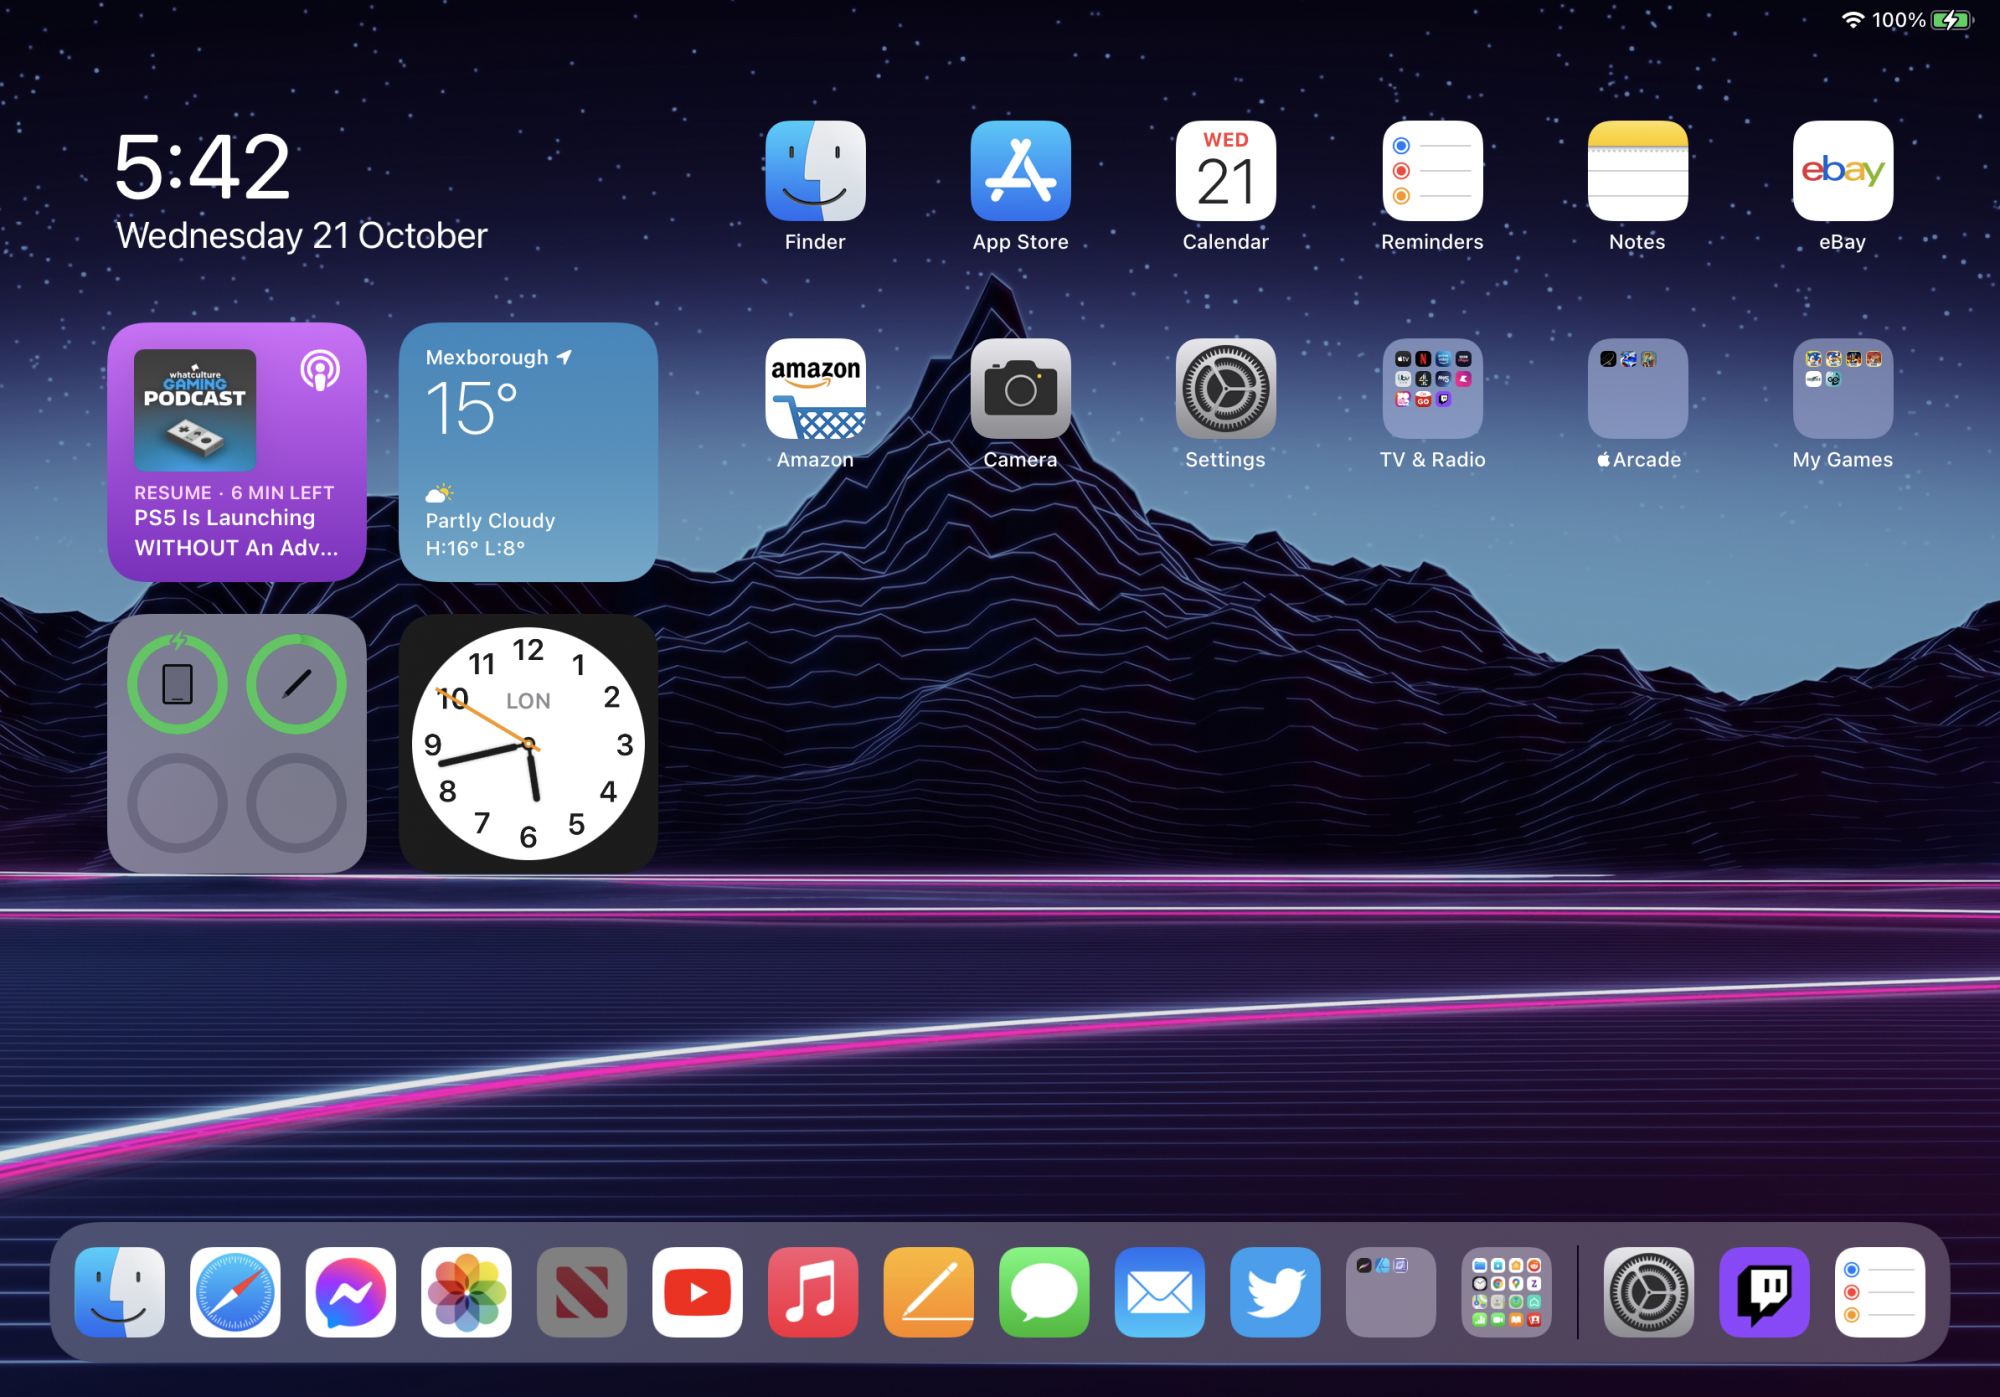Image resolution: width=2000 pixels, height=1397 pixels.
Task: Expand the TV & Radio folder
Action: [x=1432, y=389]
